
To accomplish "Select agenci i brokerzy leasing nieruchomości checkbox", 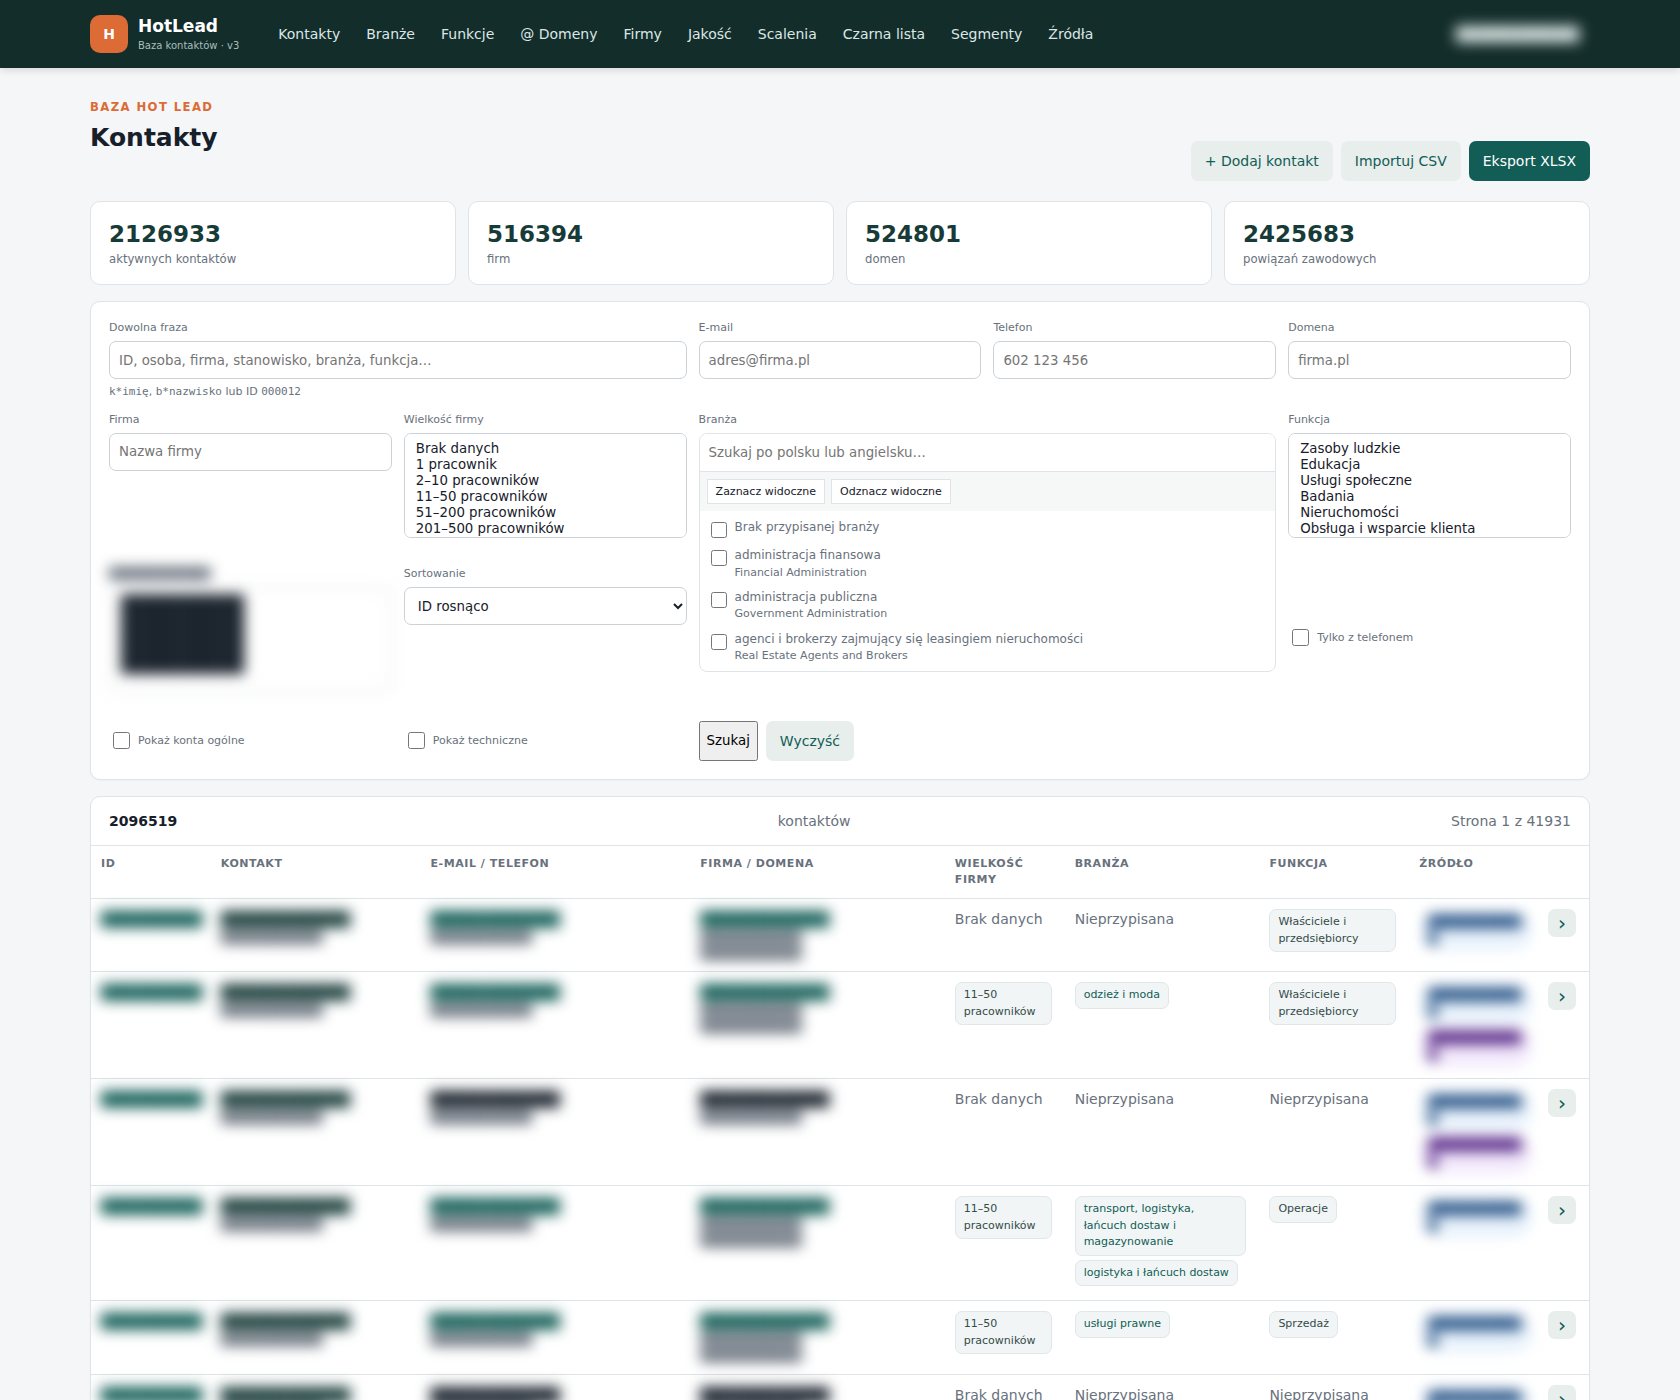I will coord(718,641).
